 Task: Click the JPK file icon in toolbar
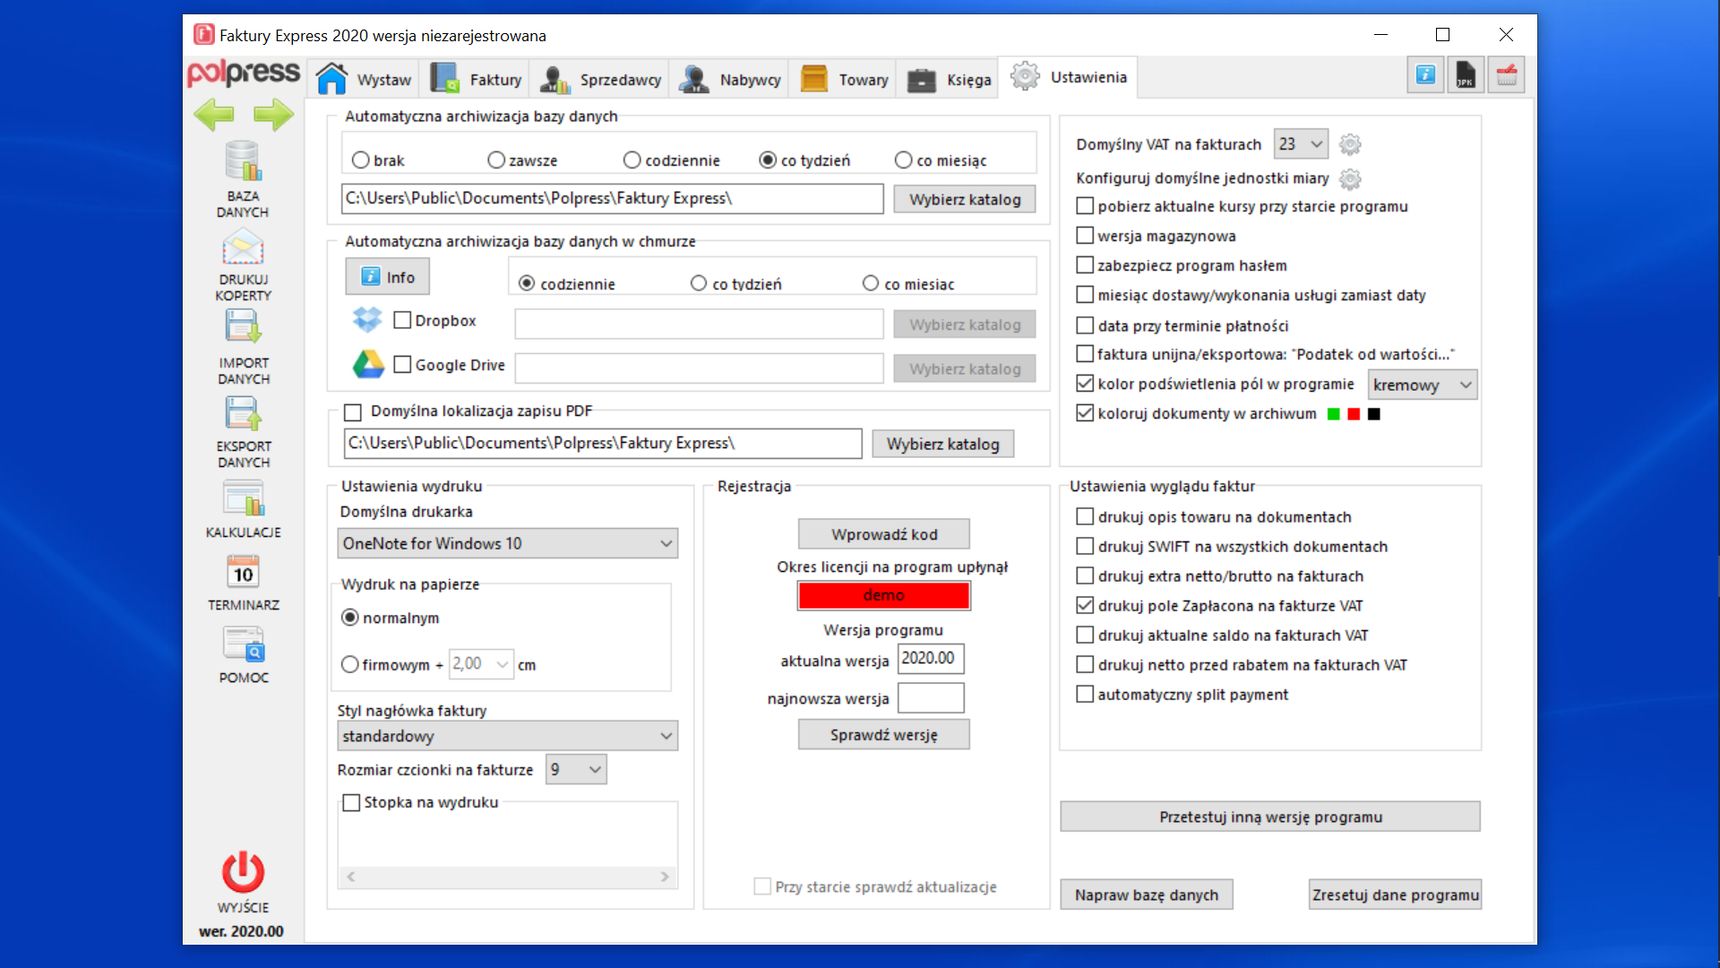click(1465, 75)
